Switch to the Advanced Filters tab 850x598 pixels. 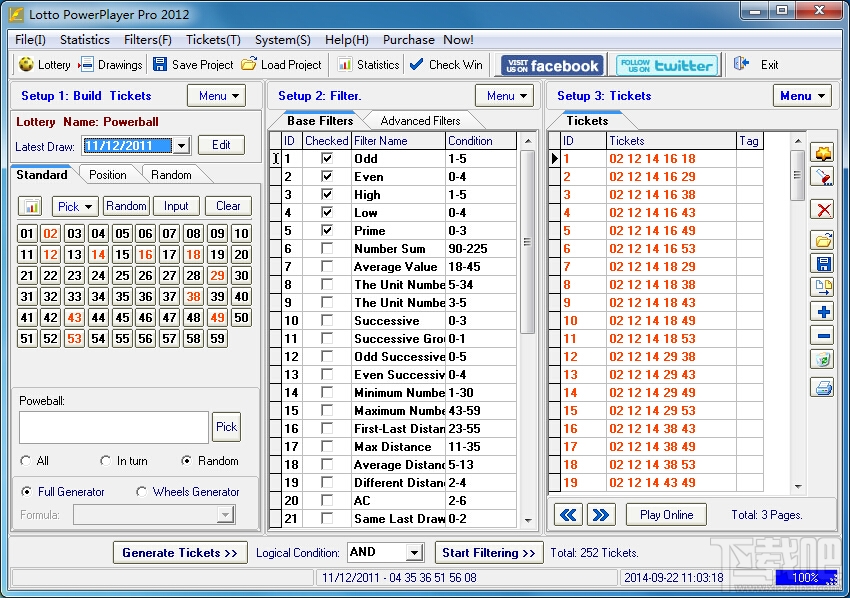point(420,121)
